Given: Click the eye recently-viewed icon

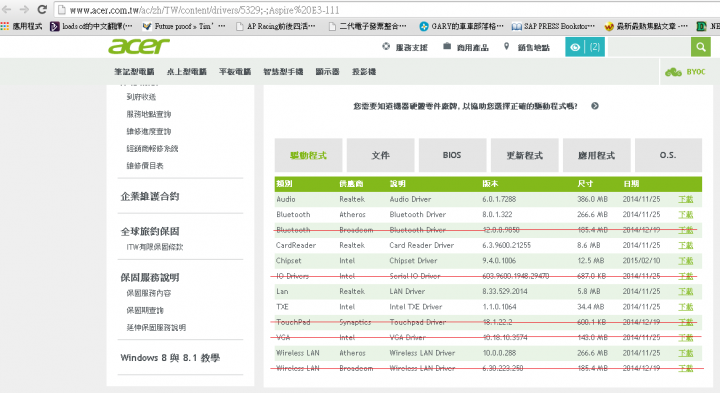Looking at the screenshot, I should point(574,47).
